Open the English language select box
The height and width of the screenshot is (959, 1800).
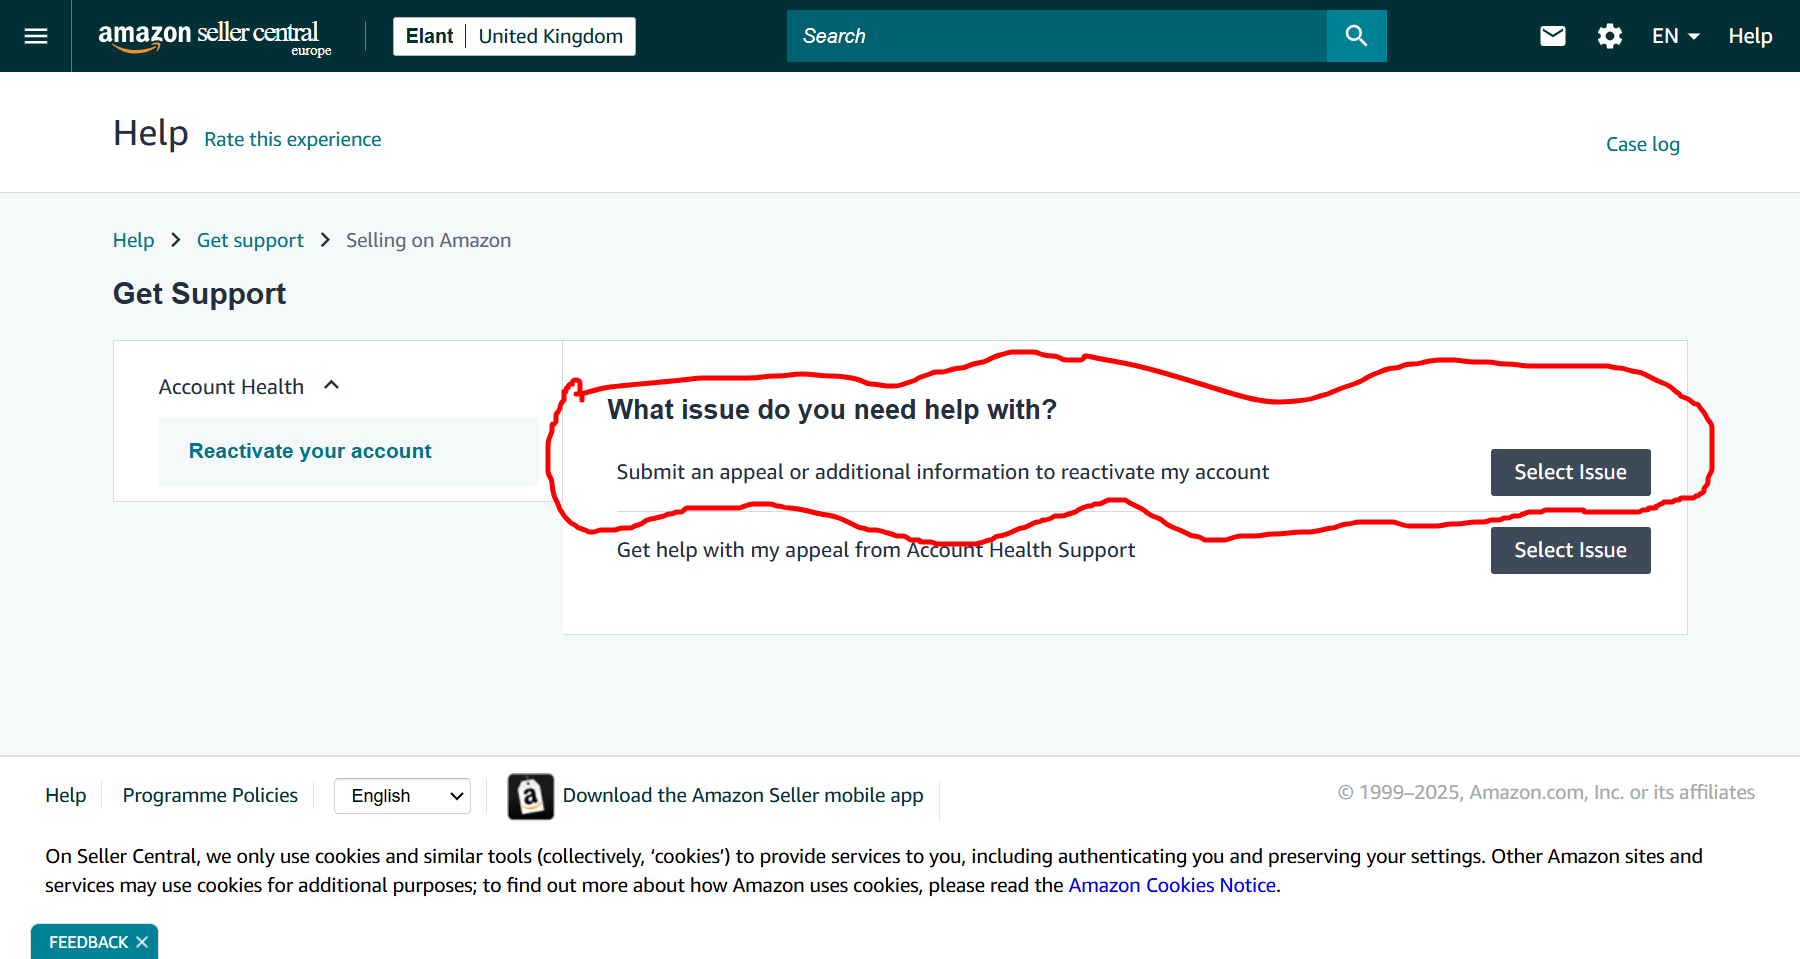(x=402, y=796)
